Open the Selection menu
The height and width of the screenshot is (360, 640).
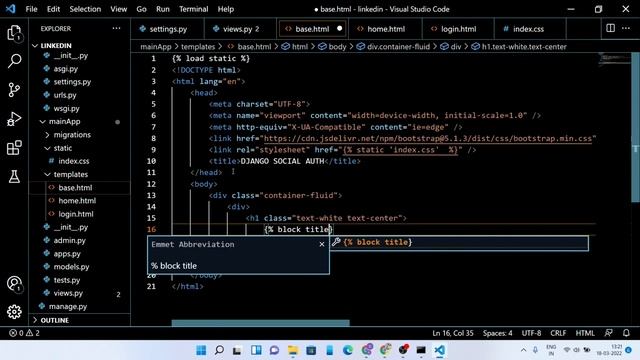85,9
